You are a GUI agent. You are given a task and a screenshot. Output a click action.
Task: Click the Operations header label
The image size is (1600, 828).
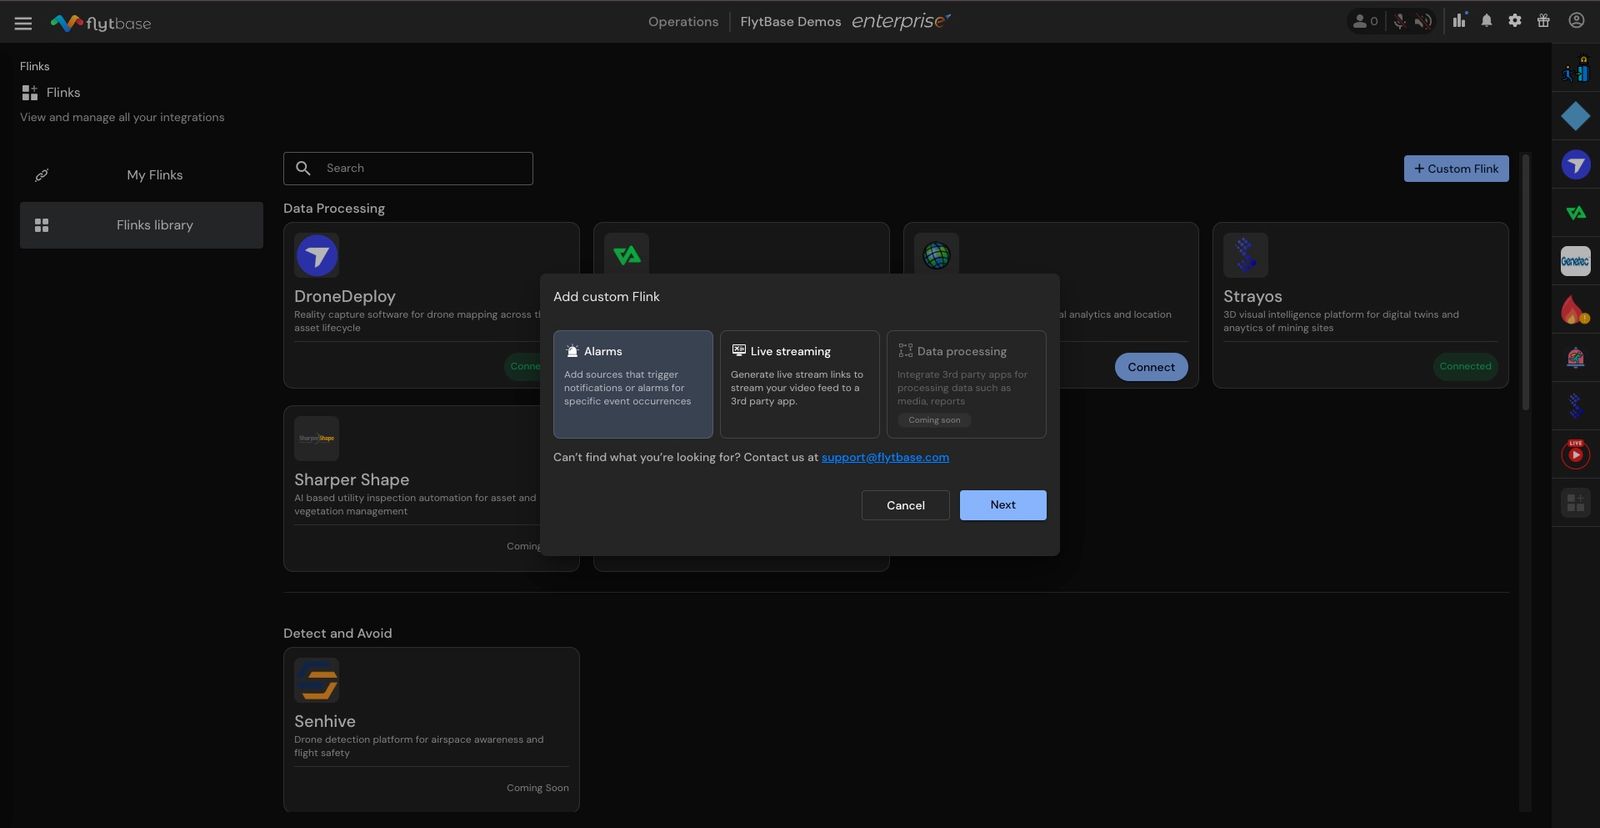683,22
